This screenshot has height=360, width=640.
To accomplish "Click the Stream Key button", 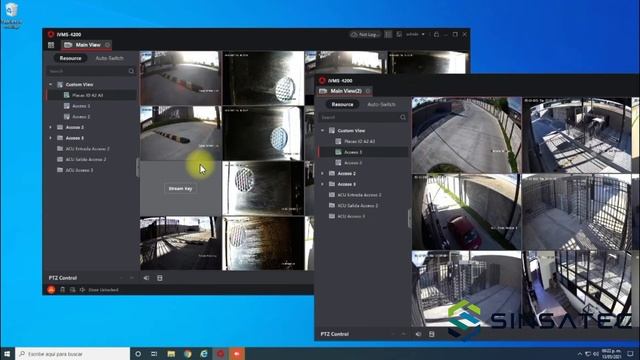I will (180, 189).
